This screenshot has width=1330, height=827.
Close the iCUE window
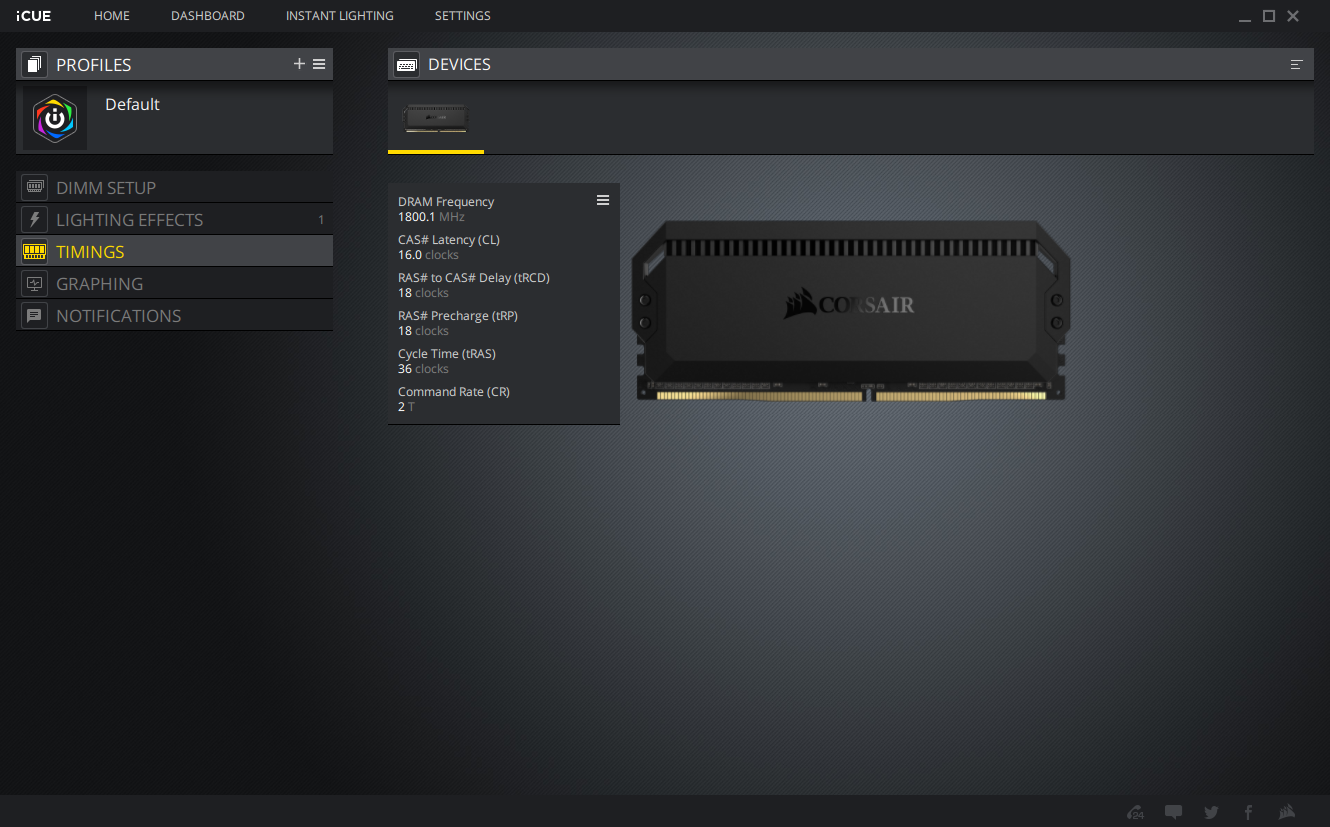pyautogui.click(x=1293, y=16)
